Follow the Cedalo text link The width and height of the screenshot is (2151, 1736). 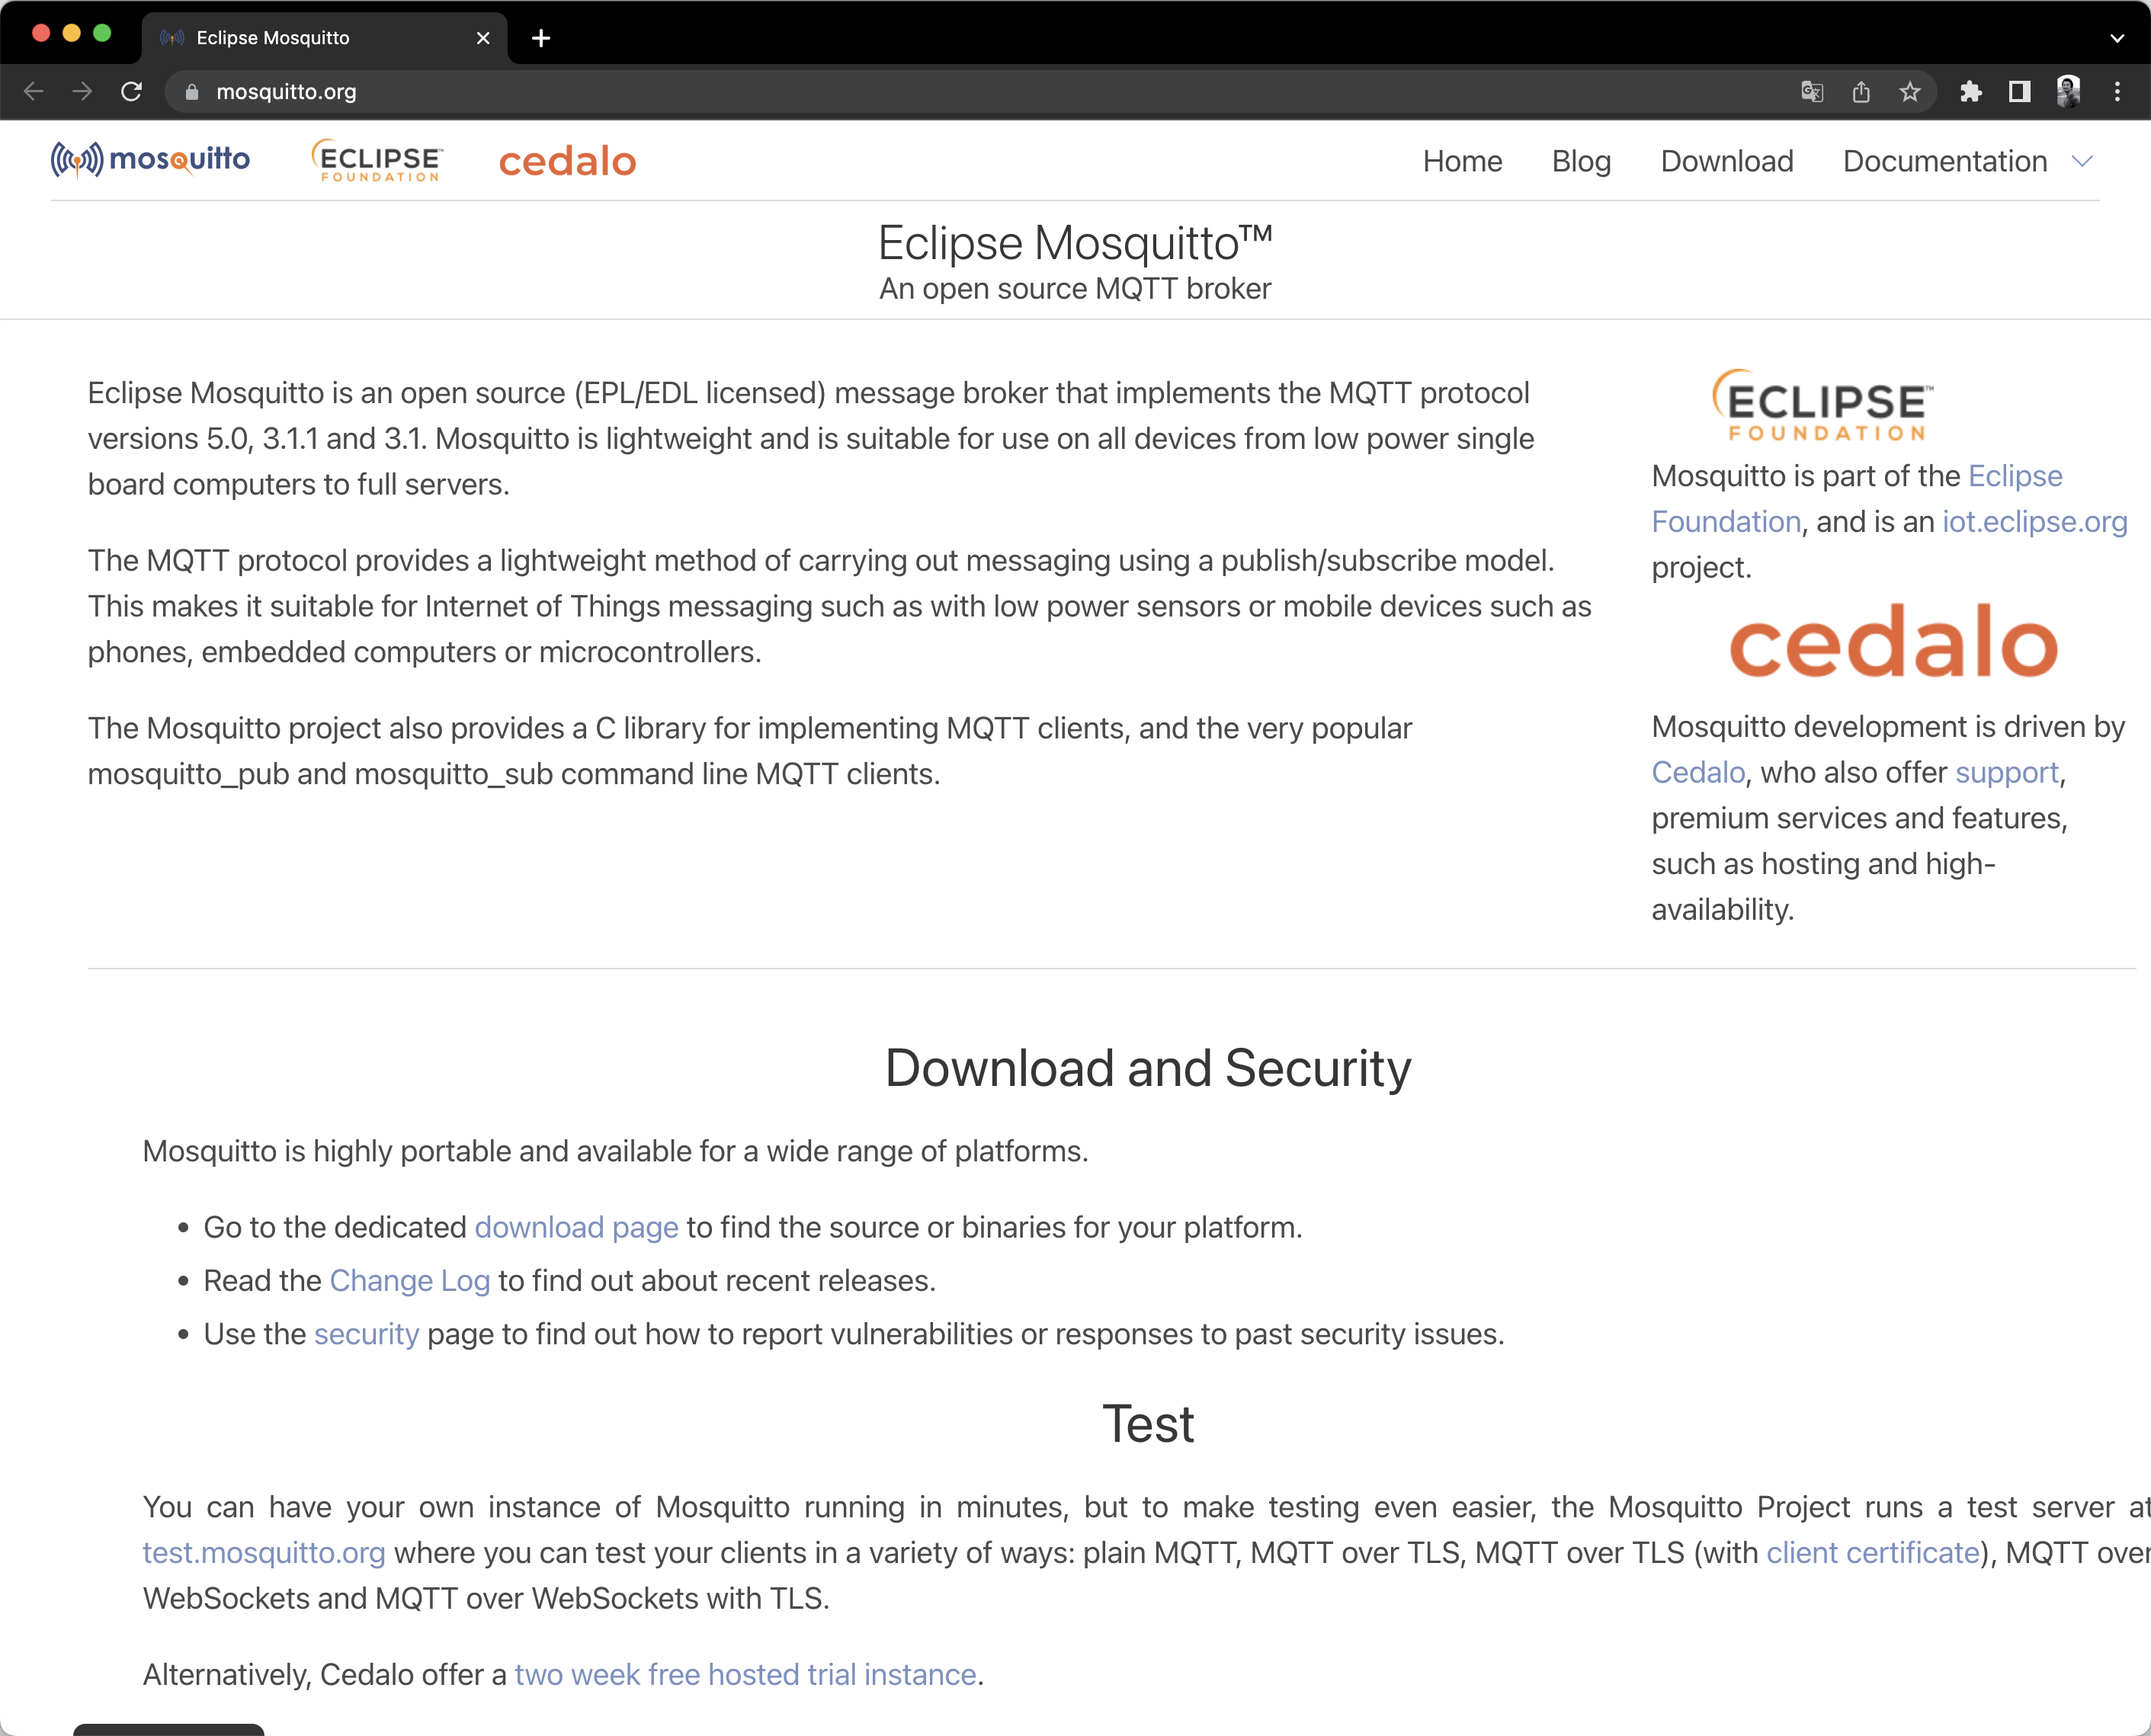(1698, 773)
